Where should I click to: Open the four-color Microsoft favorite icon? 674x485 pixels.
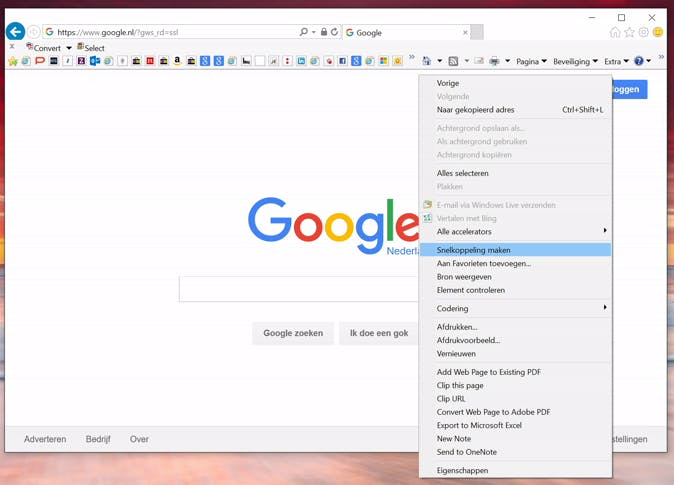383,61
